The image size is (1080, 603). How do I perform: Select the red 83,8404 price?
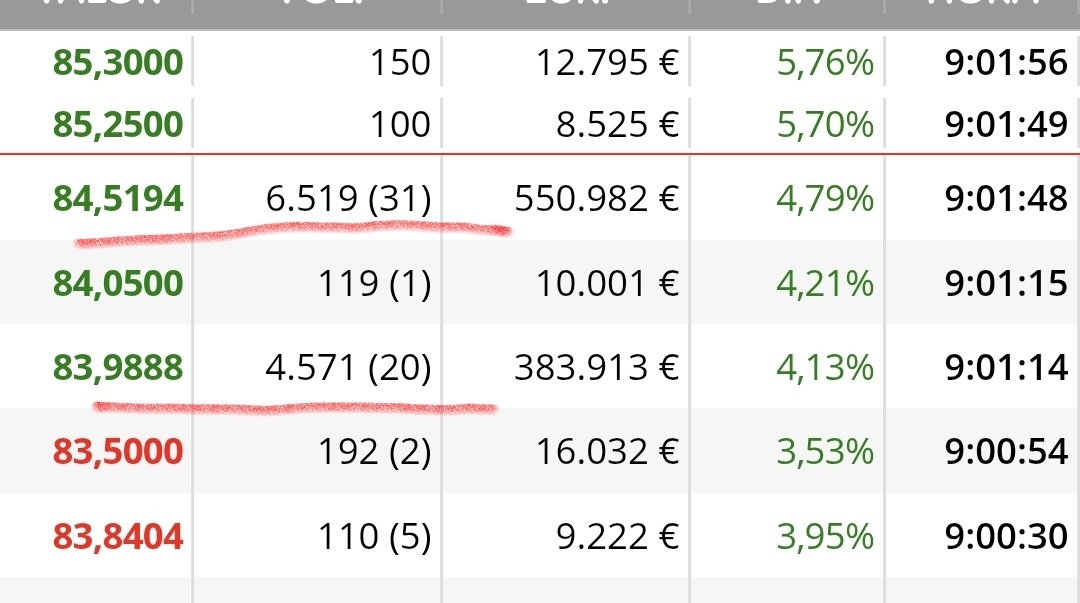[118, 537]
